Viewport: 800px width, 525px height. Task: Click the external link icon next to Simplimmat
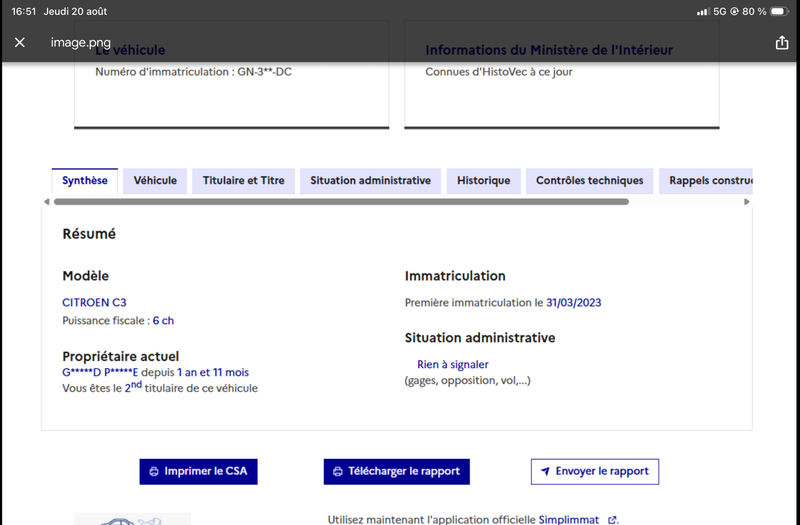[x=612, y=520]
